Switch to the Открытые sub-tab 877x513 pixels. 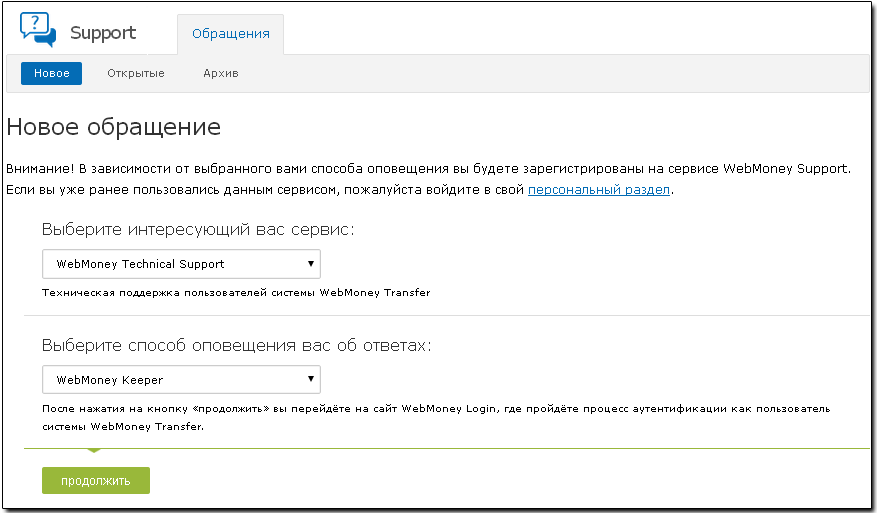(x=136, y=73)
